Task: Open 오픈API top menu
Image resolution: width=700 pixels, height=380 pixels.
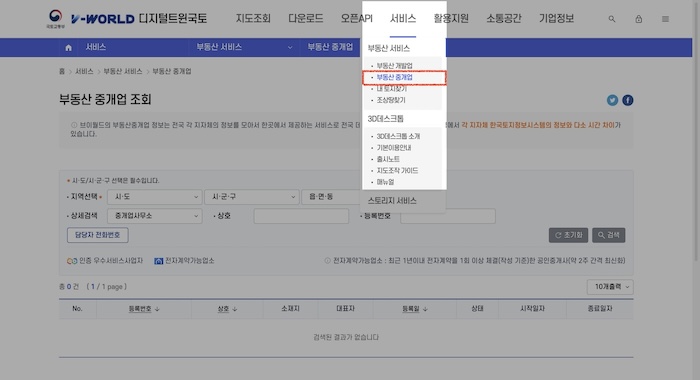Action: pyautogui.click(x=356, y=18)
